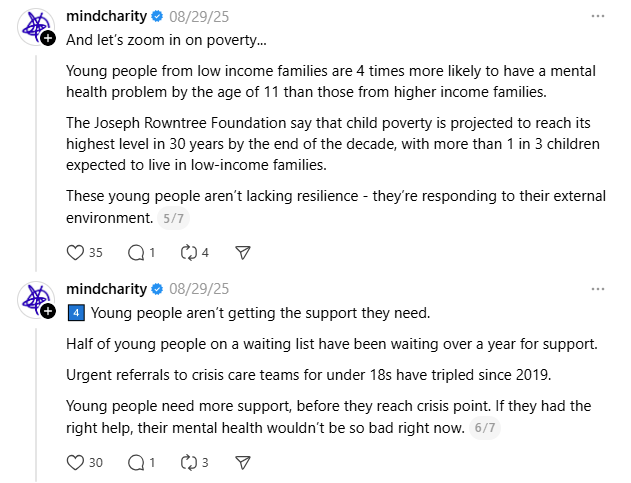Open more options menu on first post
This screenshot has height=483, width=631.
[x=598, y=16]
